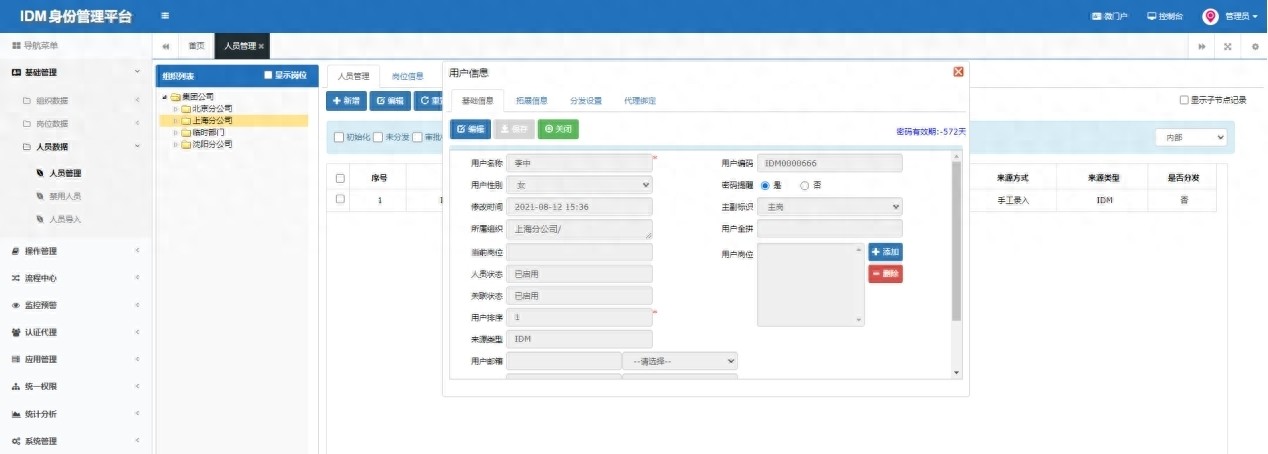Click the green 关闭 button
Image resolution: width=1268 pixels, height=454 pixels.
pyautogui.click(x=558, y=129)
